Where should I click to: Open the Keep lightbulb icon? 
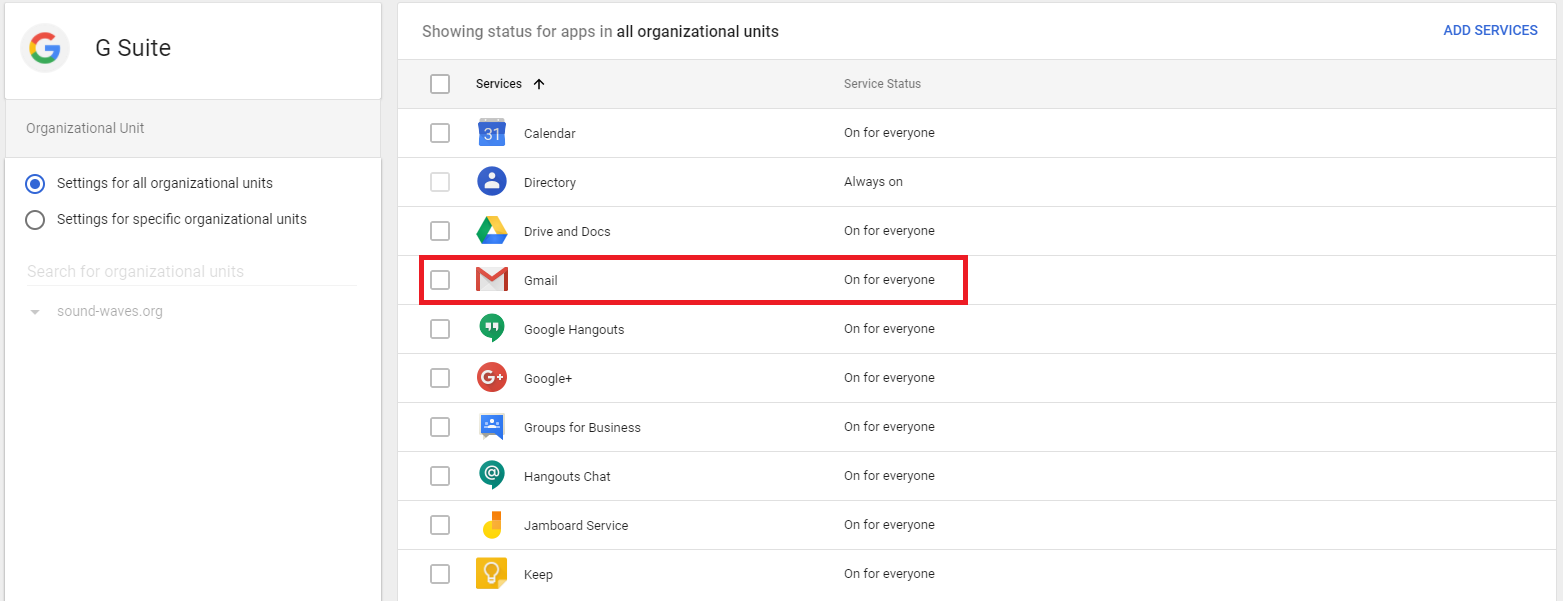[x=492, y=574]
